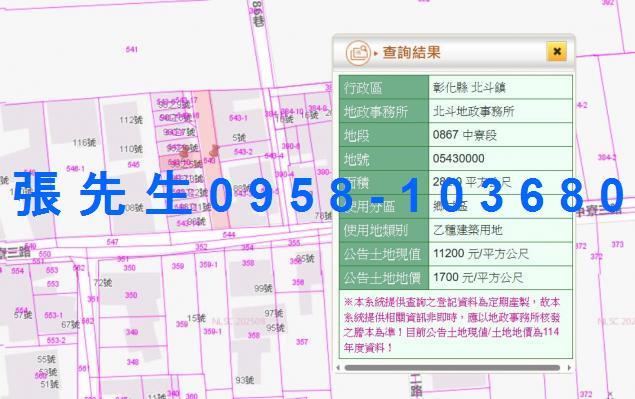The width and height of the screenshot is (635, 399).
Task: Click the red disclaimer note in the popup
Action: pos(452,324)
